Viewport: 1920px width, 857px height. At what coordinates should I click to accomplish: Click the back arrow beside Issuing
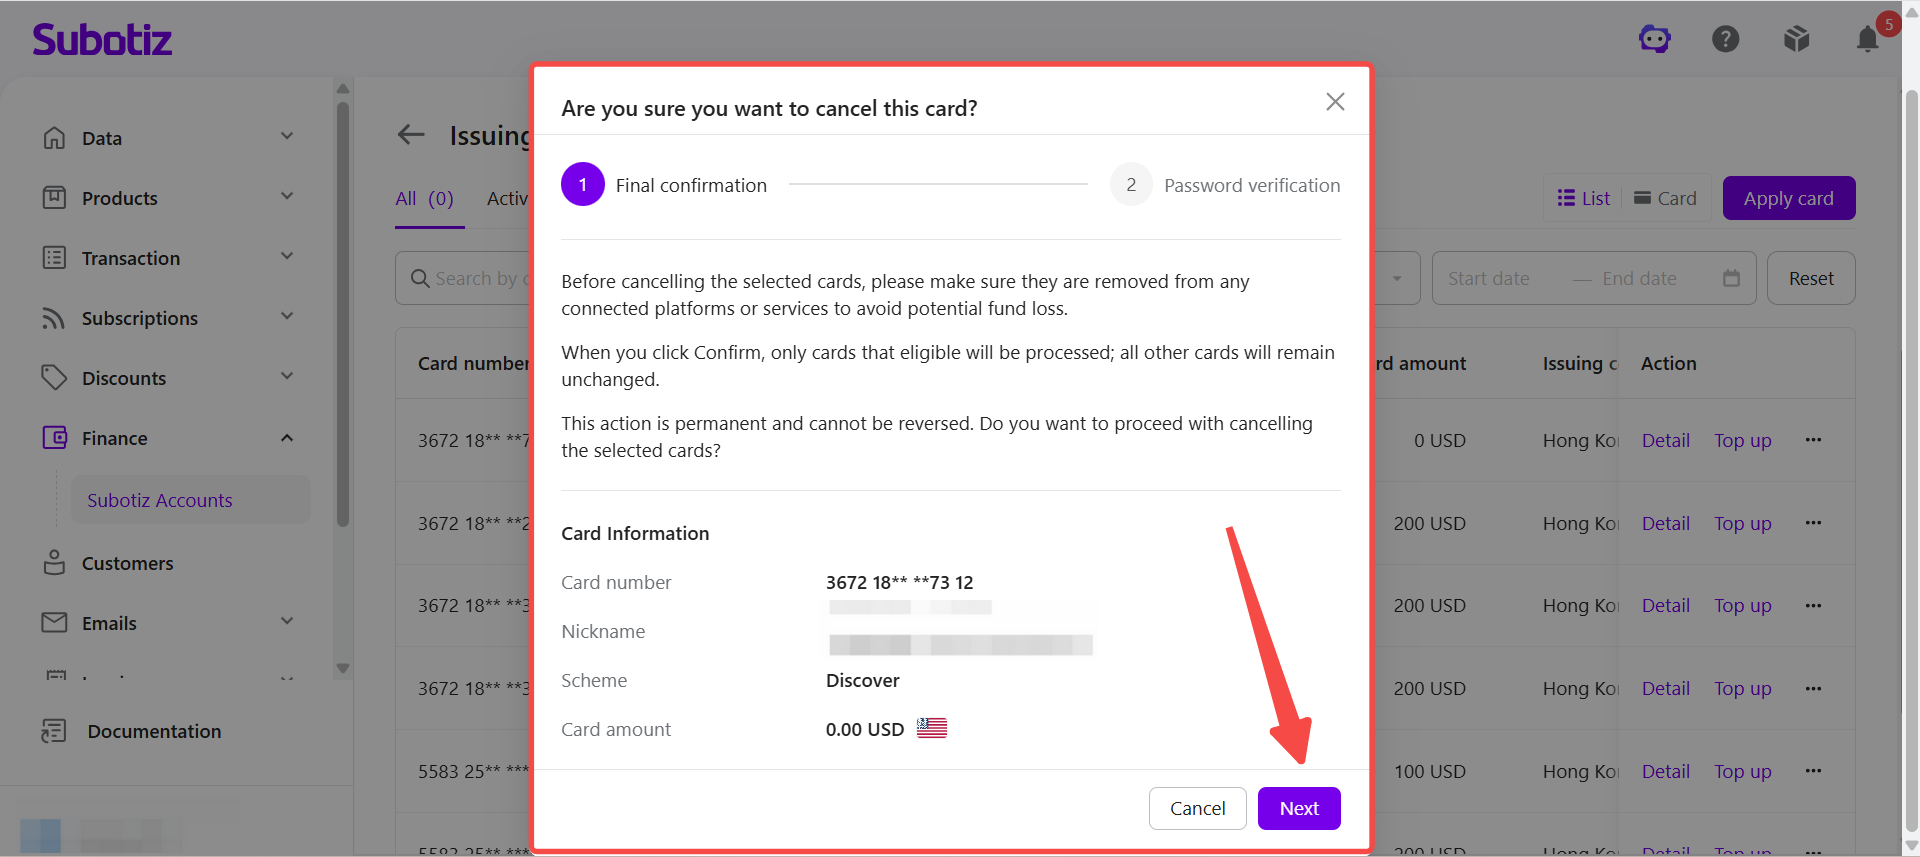(x=411, y=135)
